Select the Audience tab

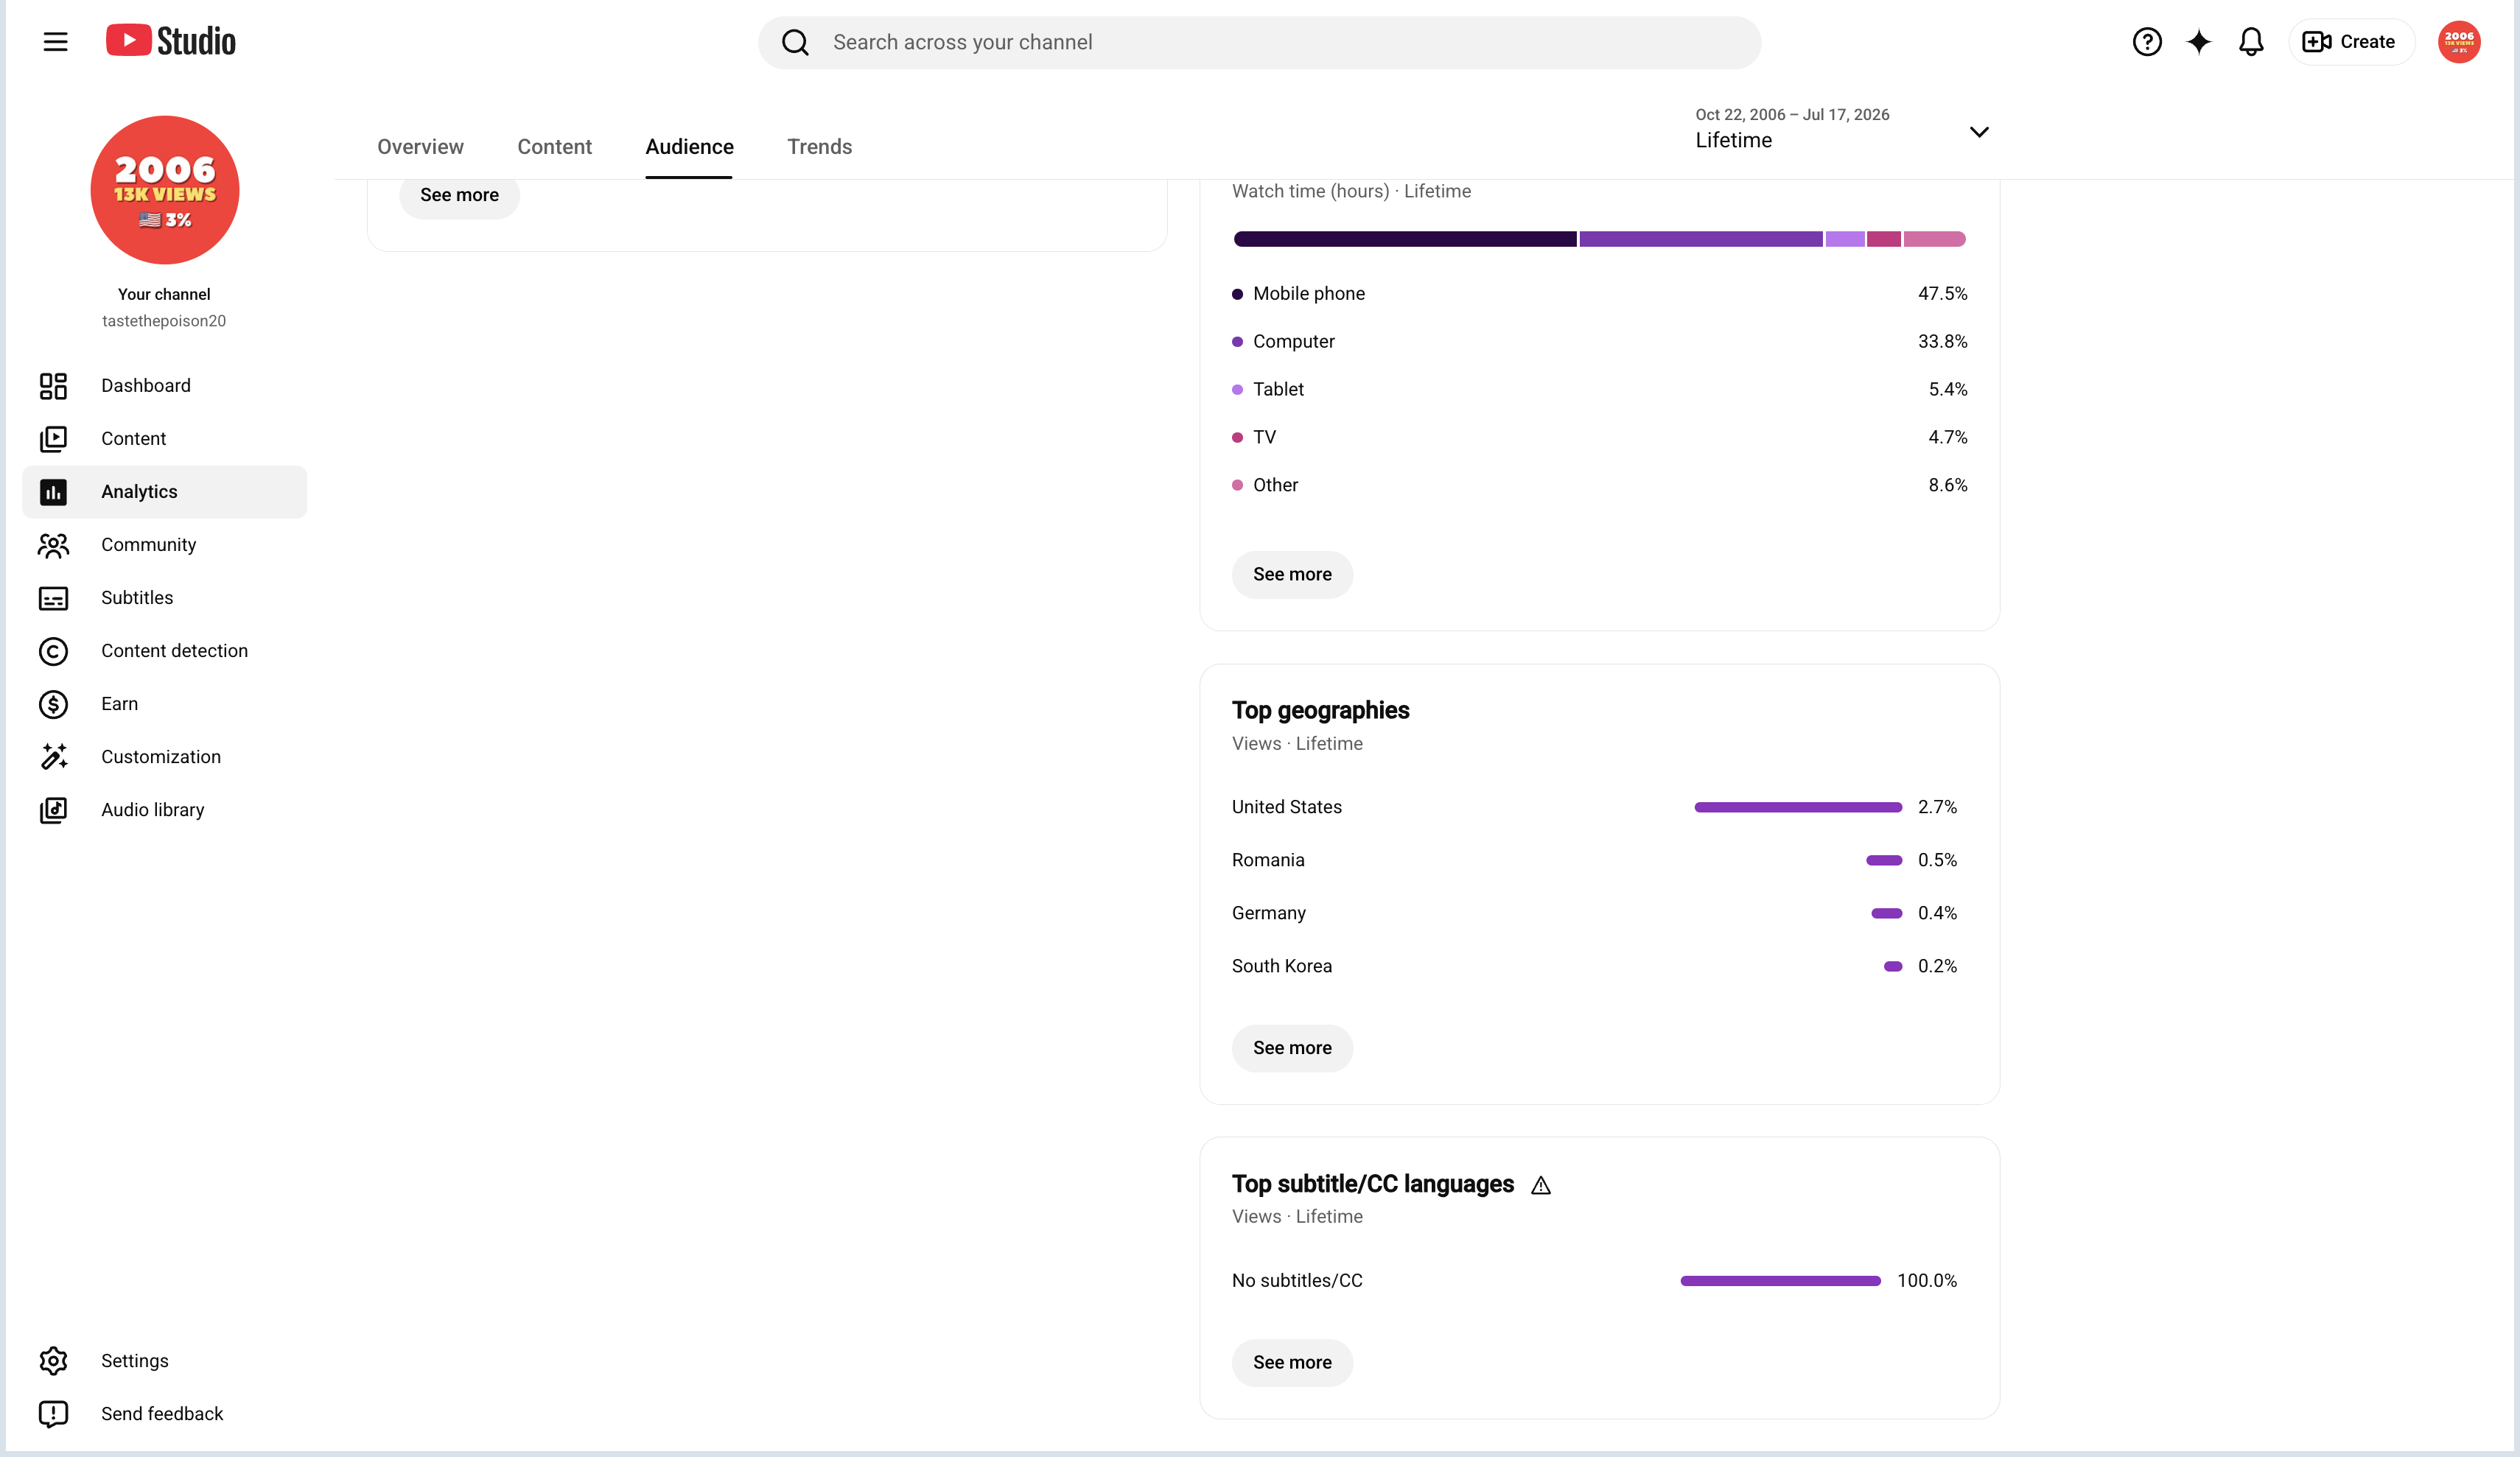point(689,147)
